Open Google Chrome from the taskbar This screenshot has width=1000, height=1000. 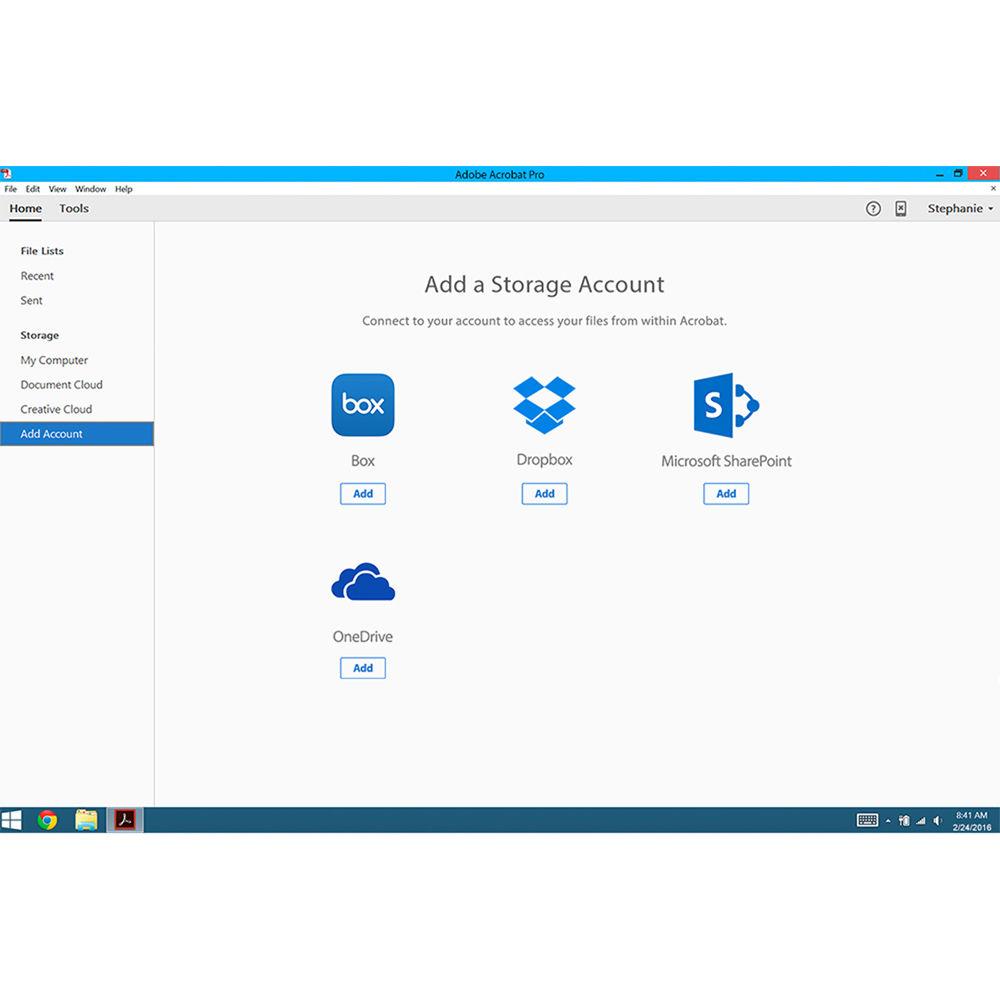[x=47, y=820]
